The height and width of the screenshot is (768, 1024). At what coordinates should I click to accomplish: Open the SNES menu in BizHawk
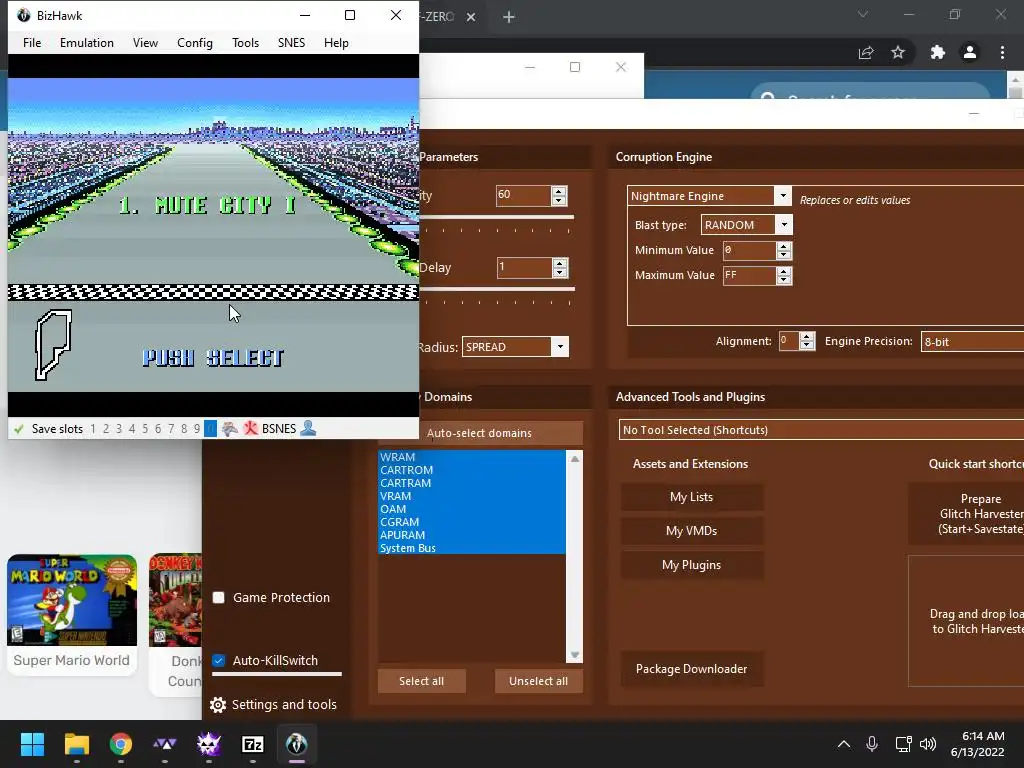point(291,42)
